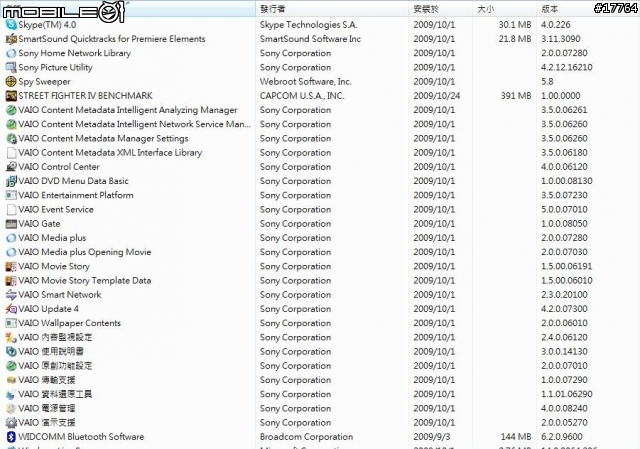Click version number 3.0.0.14130
This screenshot has width=640, height=449.
(564, 351)
